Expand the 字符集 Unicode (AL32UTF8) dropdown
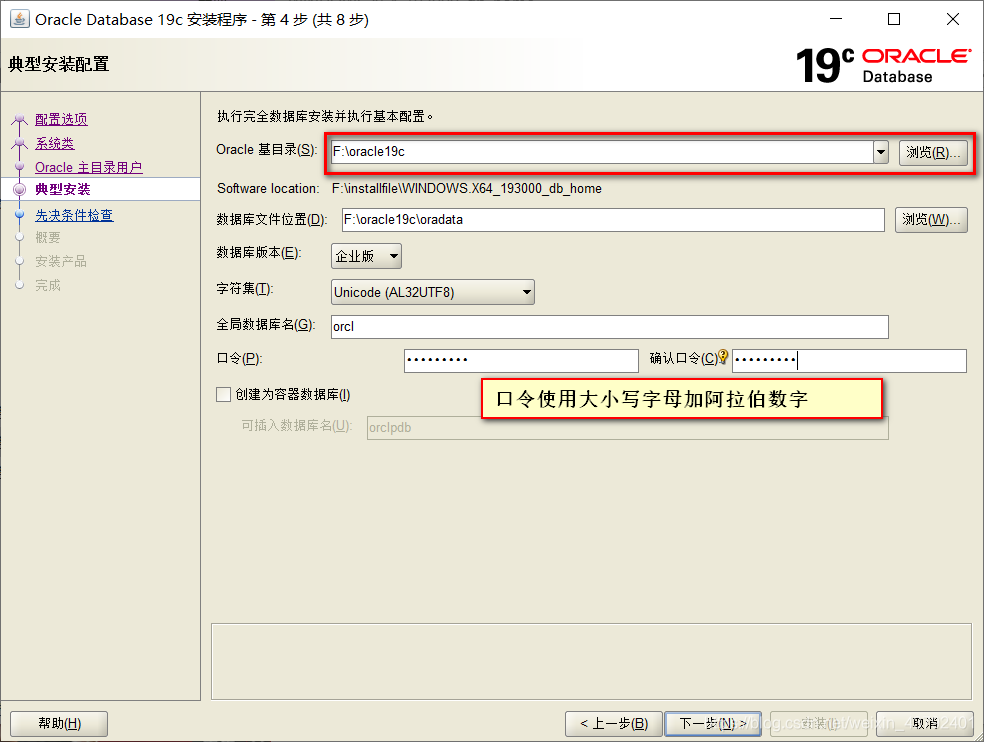This screenshot has height=742, width=984. pos(433,292)
